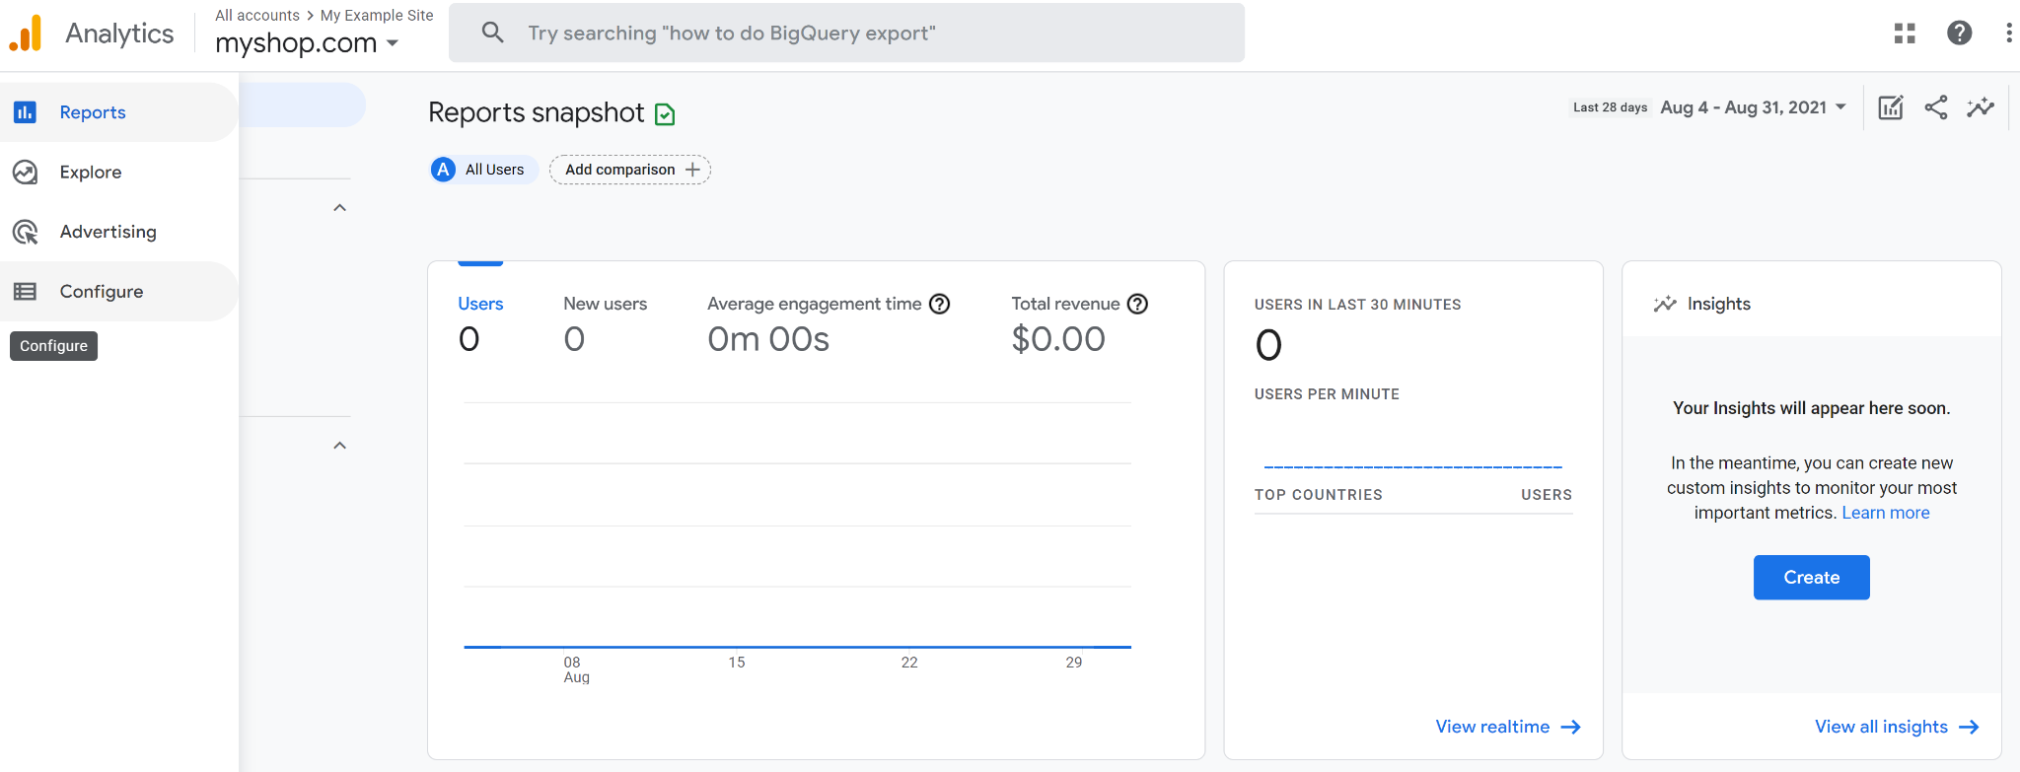Click the All Users segment chip

click(484, 170)
